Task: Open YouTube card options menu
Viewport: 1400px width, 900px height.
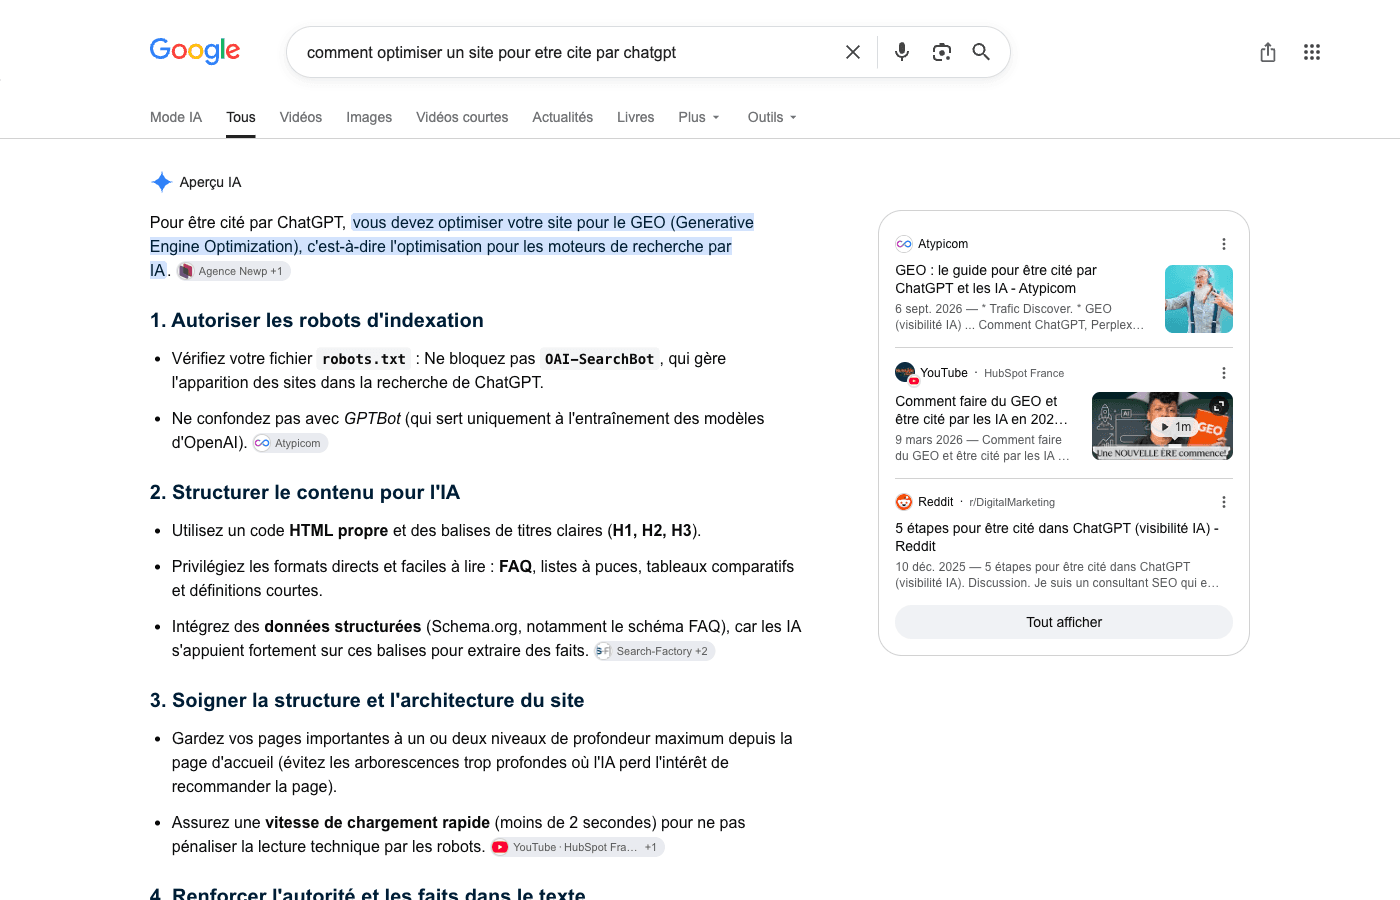Action: click(x=1223, y=373)
